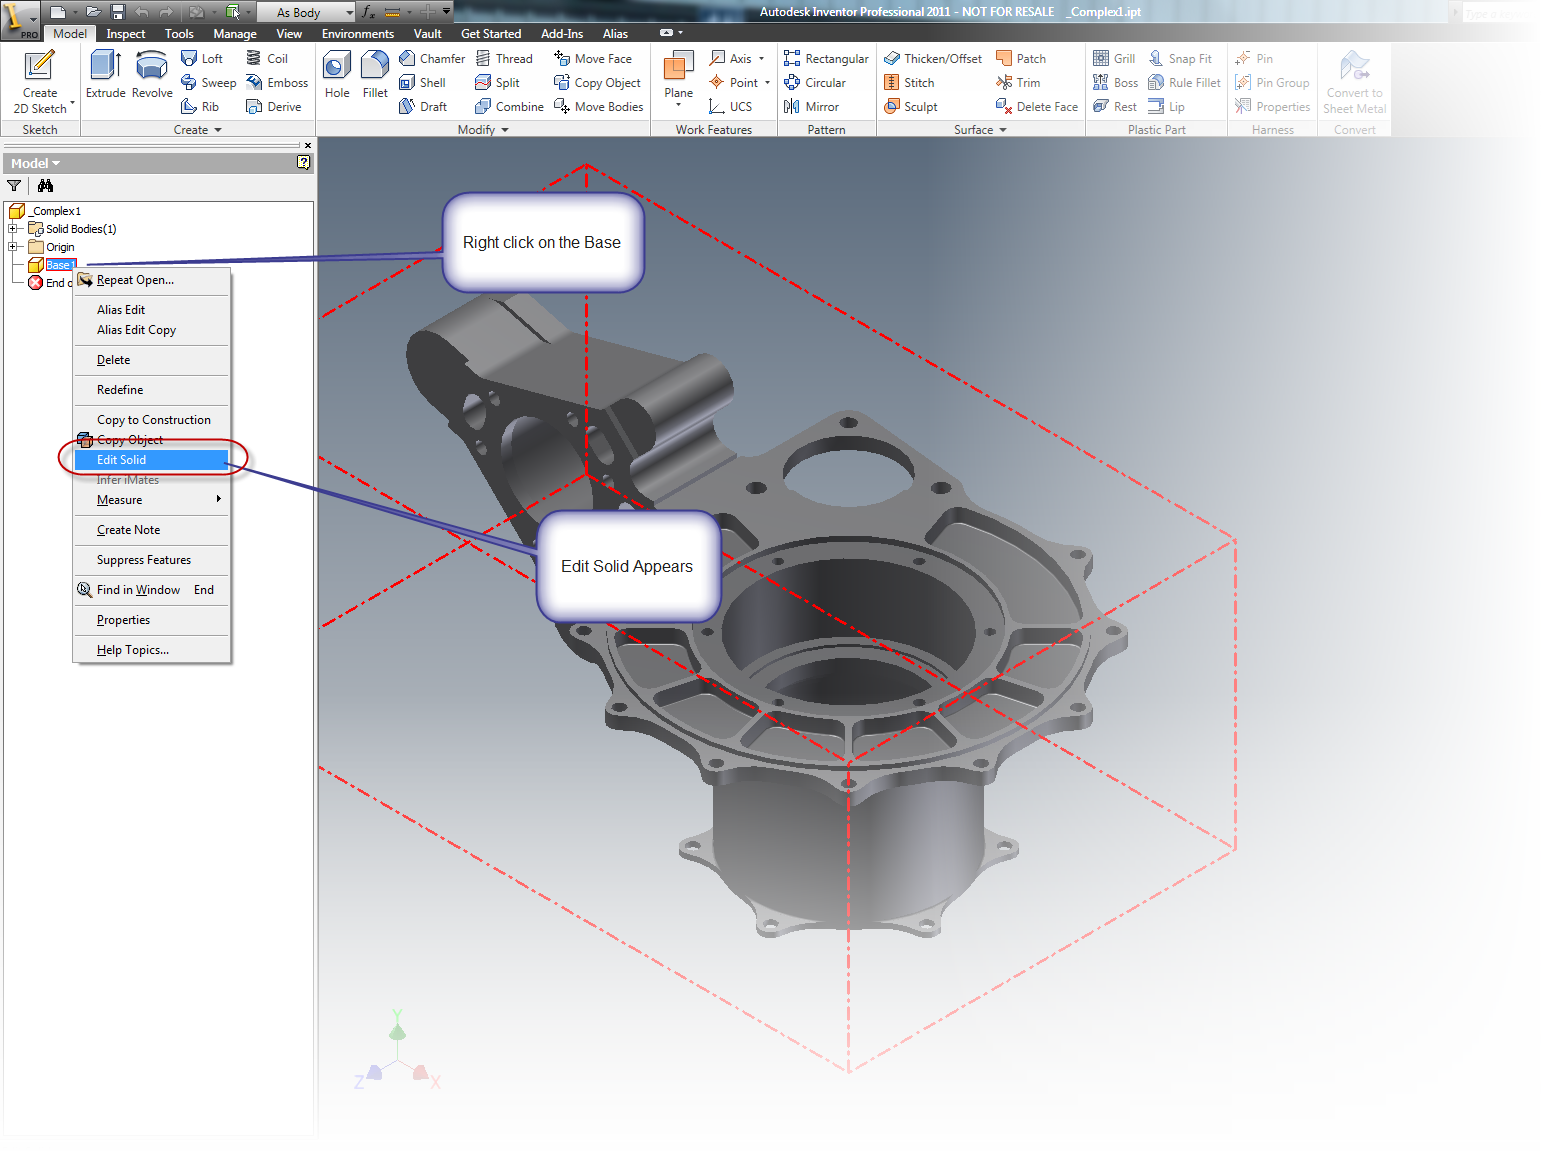This screenshot has height=1152, width=1541.
Task: Apply Circular pattern
Action: [x=815, y=83]
